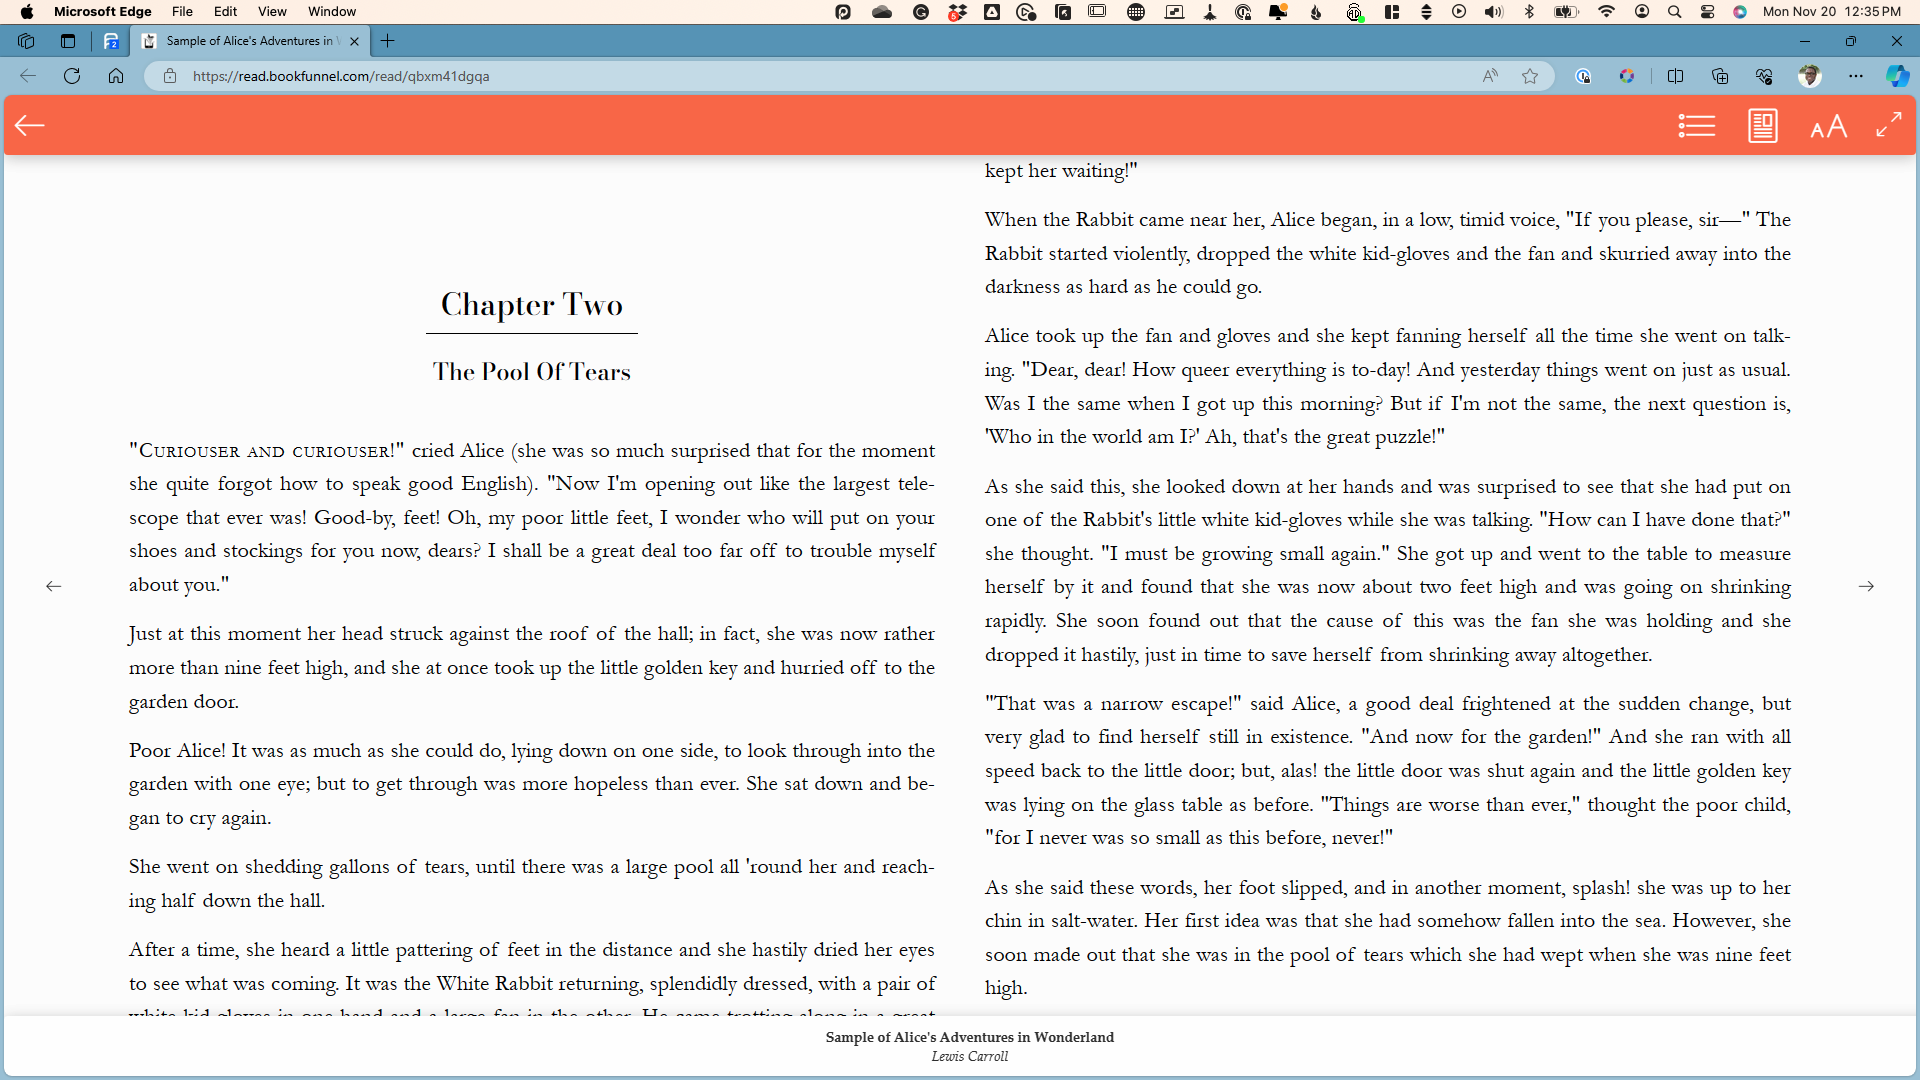
Task: Click the date and time in menu bar
Action: coord(1832,11)
